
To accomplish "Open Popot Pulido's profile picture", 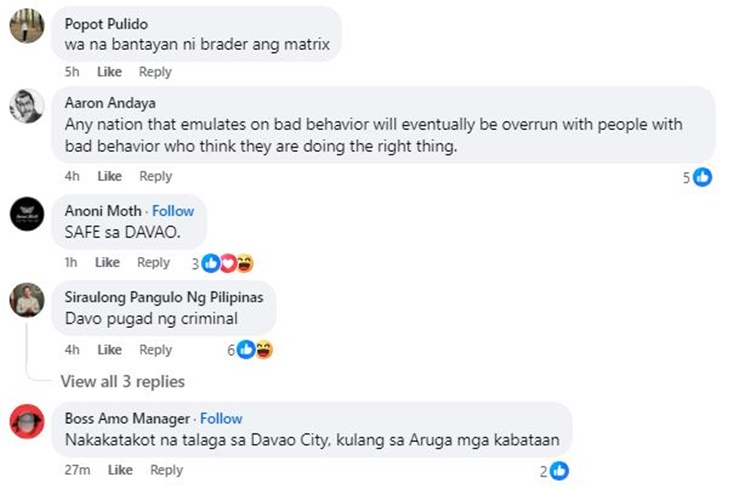I will (27, 26).
